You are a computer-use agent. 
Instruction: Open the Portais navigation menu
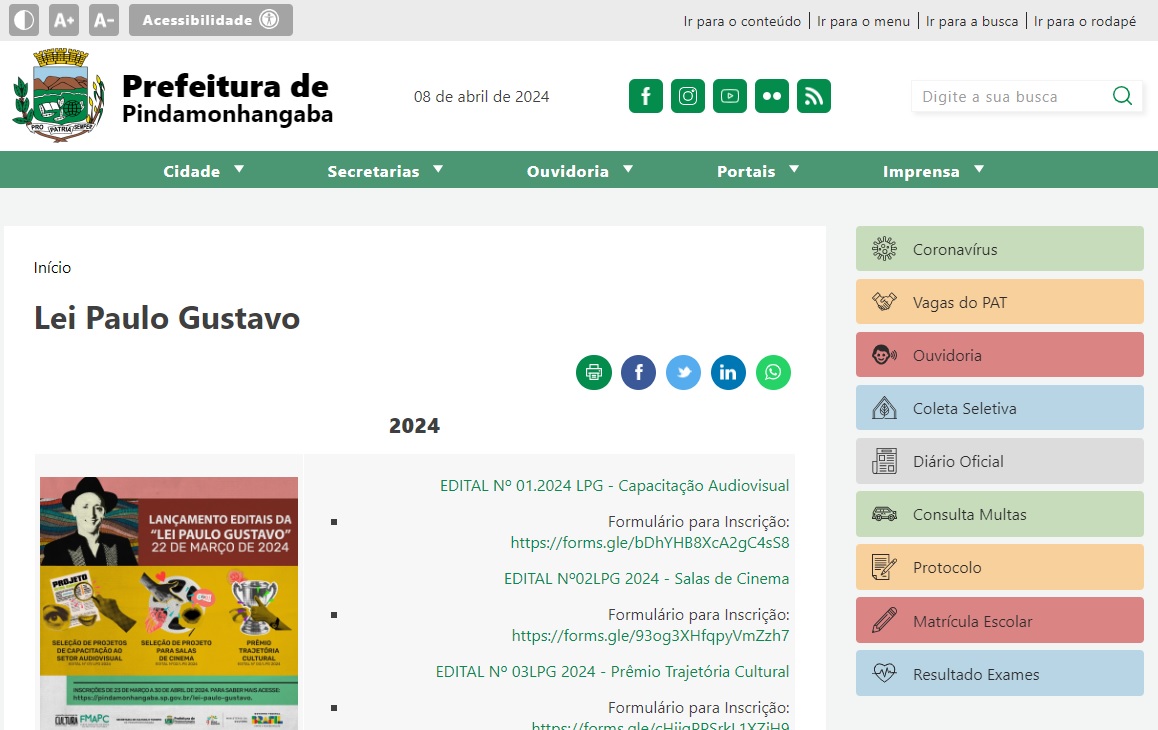point(758,171)
